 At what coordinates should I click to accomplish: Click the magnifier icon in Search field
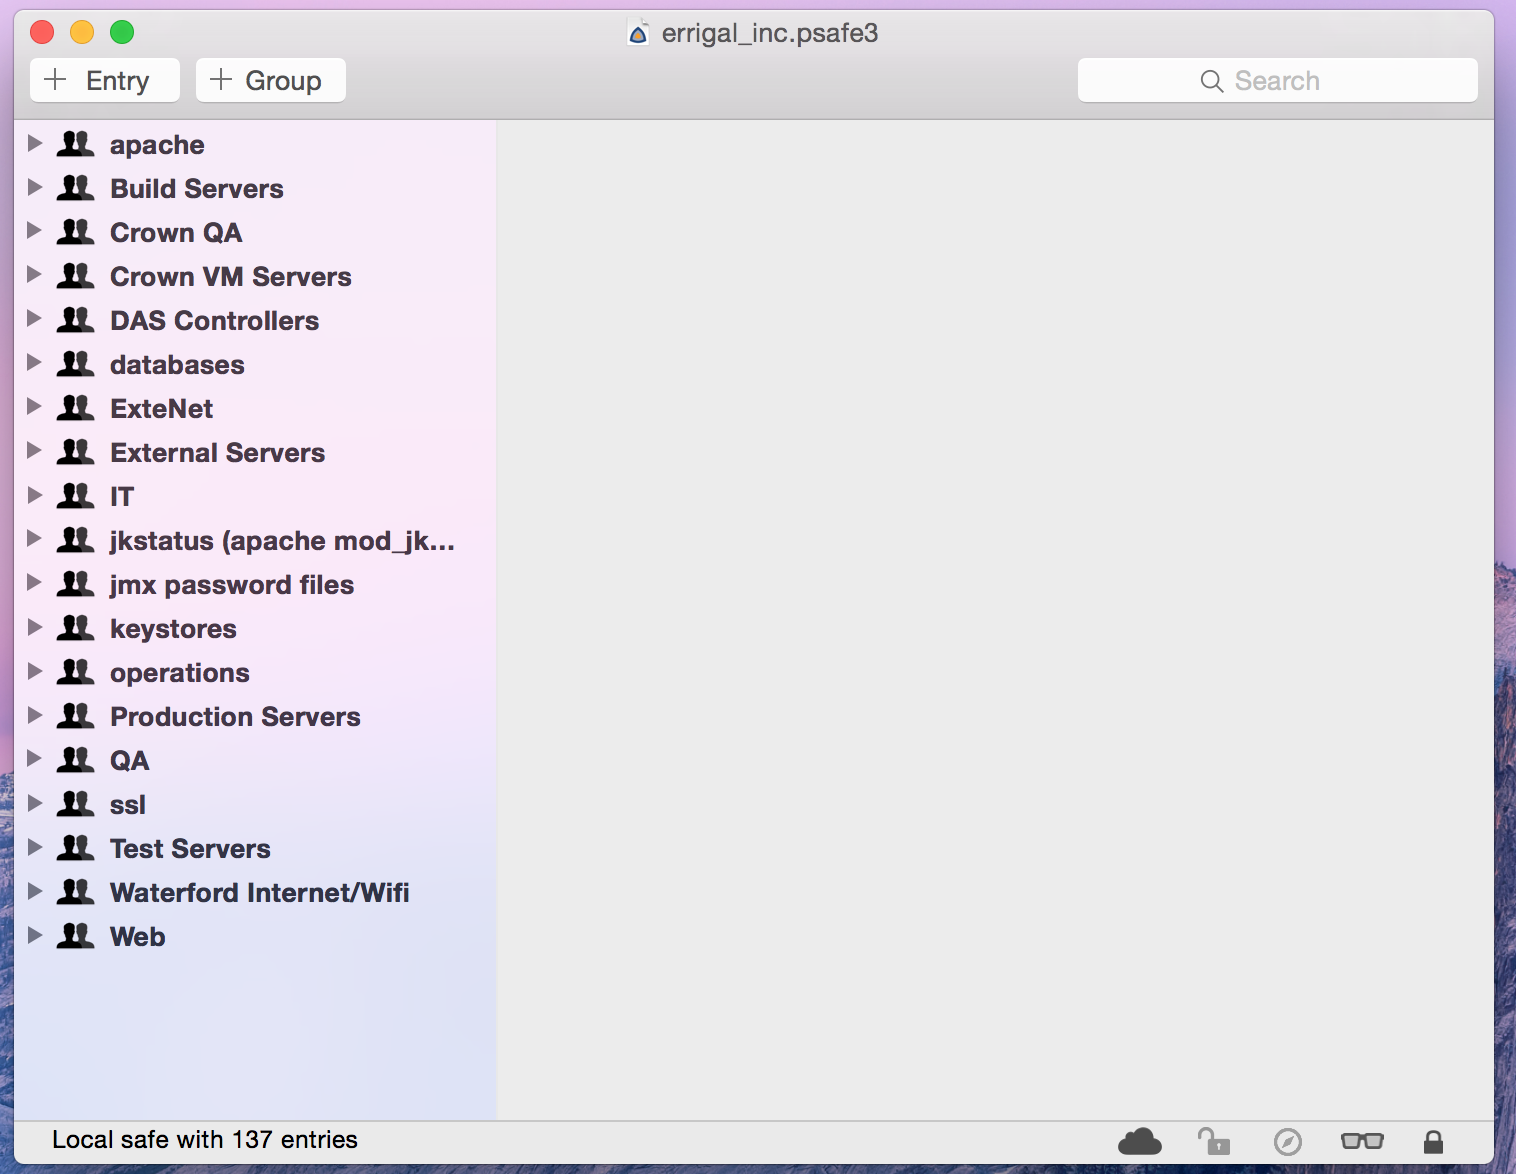[1211, 81]
